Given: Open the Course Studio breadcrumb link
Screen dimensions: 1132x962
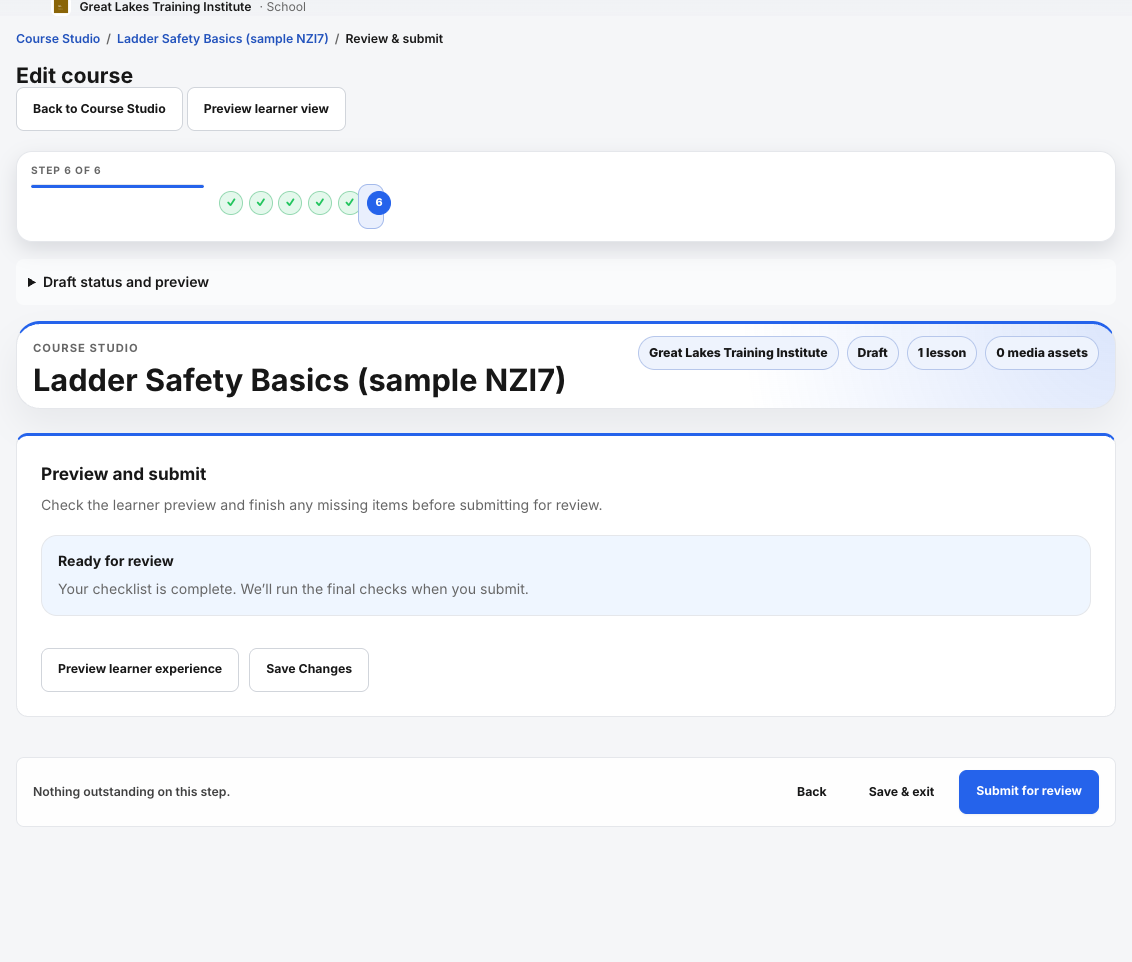Looking at the screenshot, I should click(58, 39).
